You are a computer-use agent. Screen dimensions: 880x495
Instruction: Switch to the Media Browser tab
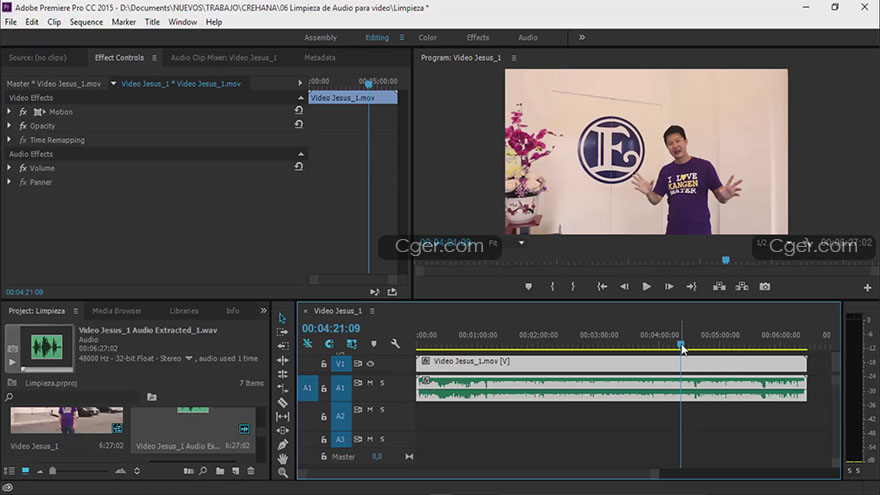117,311
